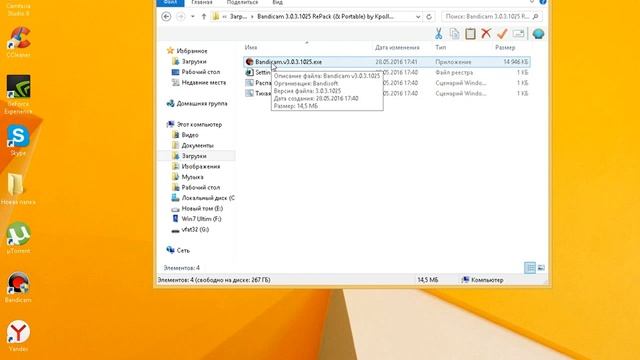The height and width of the screenshot is (360, 640).
Task: Click the Rename toolbar icon
Action: click(518, 33)
